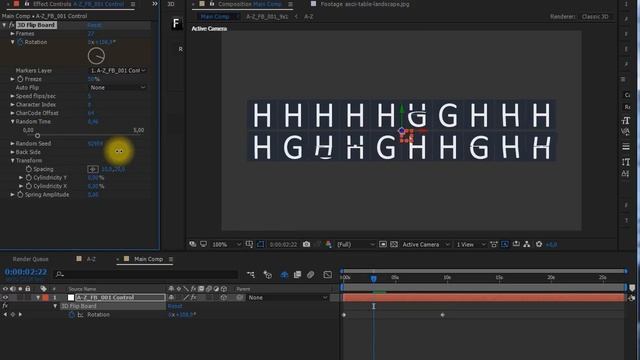Toggle the Rotation stopwatch in Effect Controls

click(x=20, y=42)
